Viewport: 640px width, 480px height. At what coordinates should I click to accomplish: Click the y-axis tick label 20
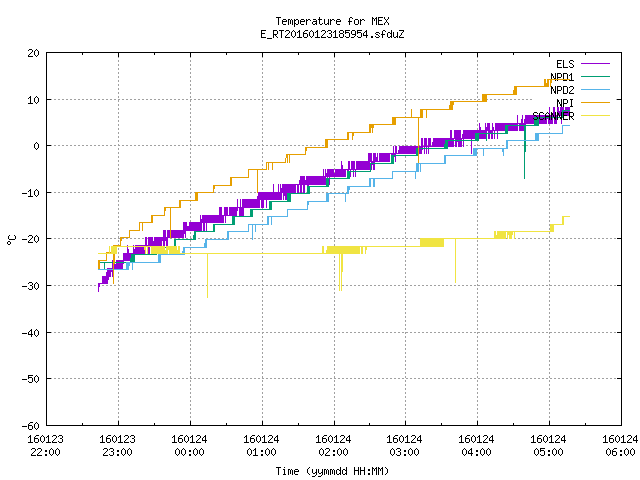click(33, 53)
